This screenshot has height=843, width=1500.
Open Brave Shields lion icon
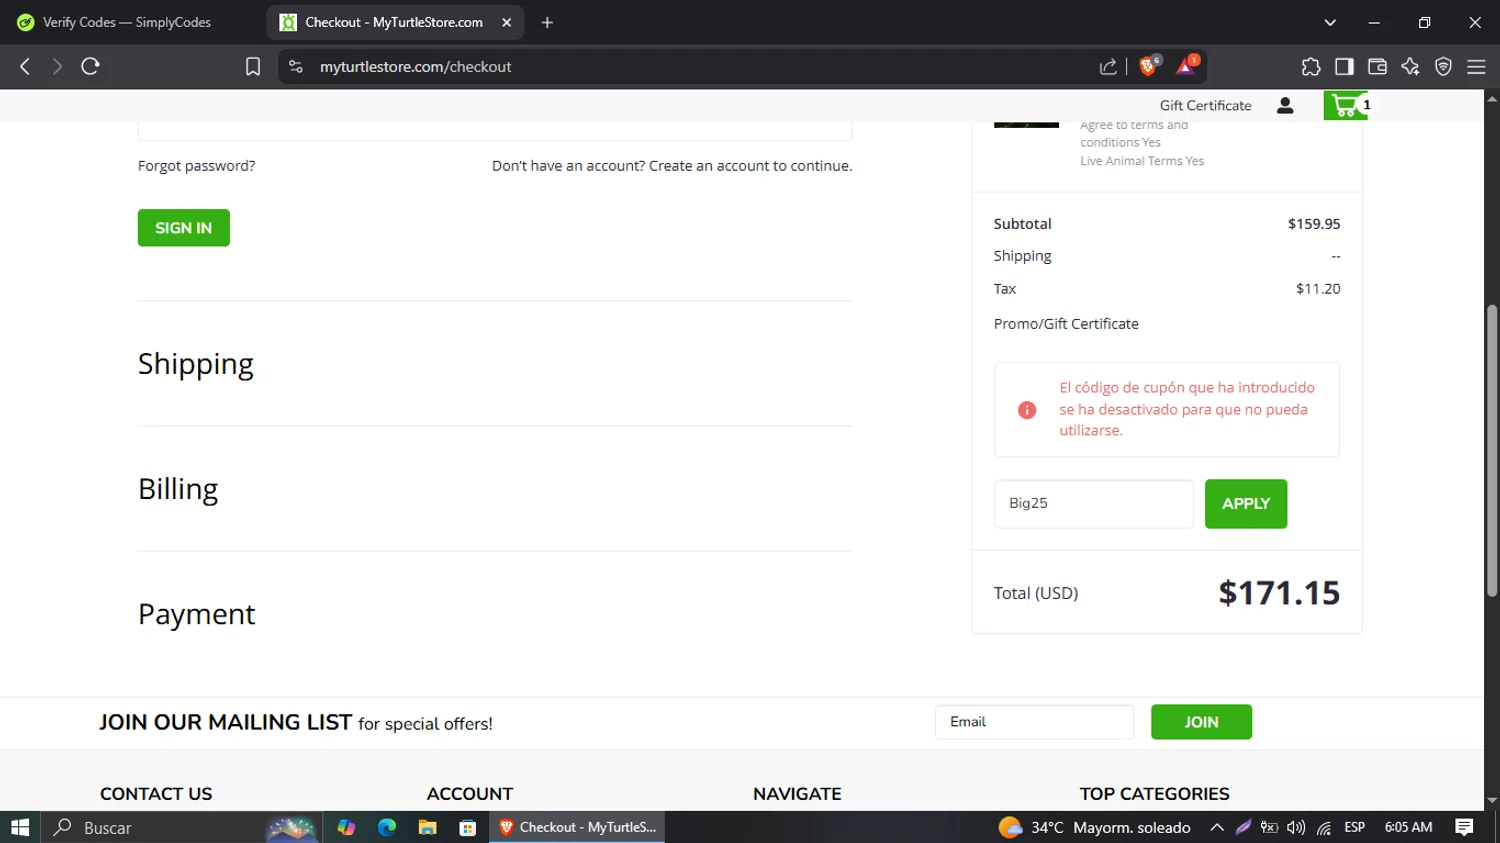tap(1149, 66)
